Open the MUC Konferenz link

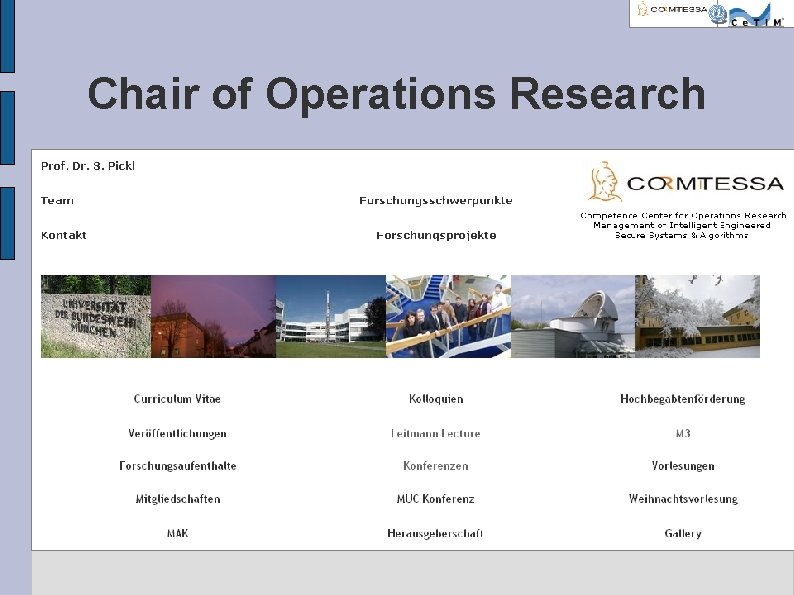[435, 499]
